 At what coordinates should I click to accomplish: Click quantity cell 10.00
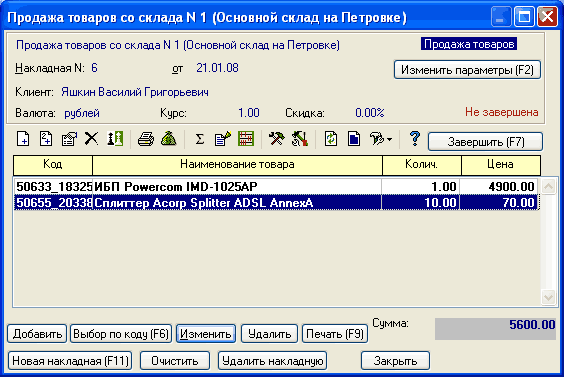coord(420,203)
